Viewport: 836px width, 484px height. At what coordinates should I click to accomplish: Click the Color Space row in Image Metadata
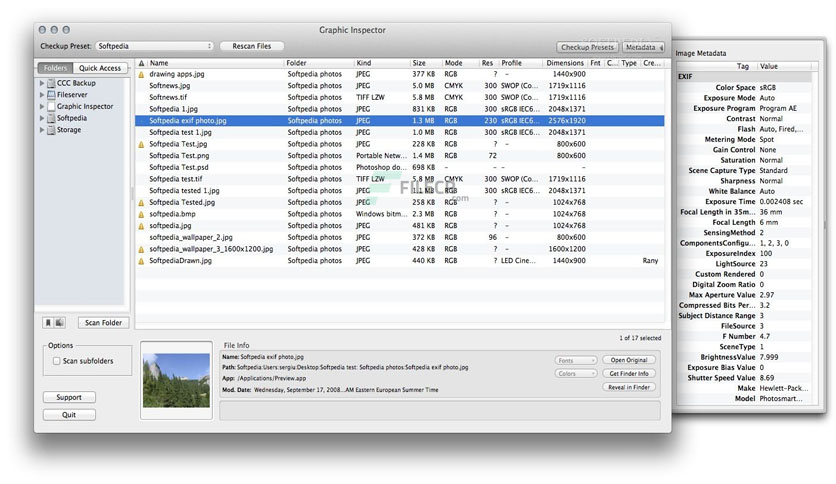[744, 87]
